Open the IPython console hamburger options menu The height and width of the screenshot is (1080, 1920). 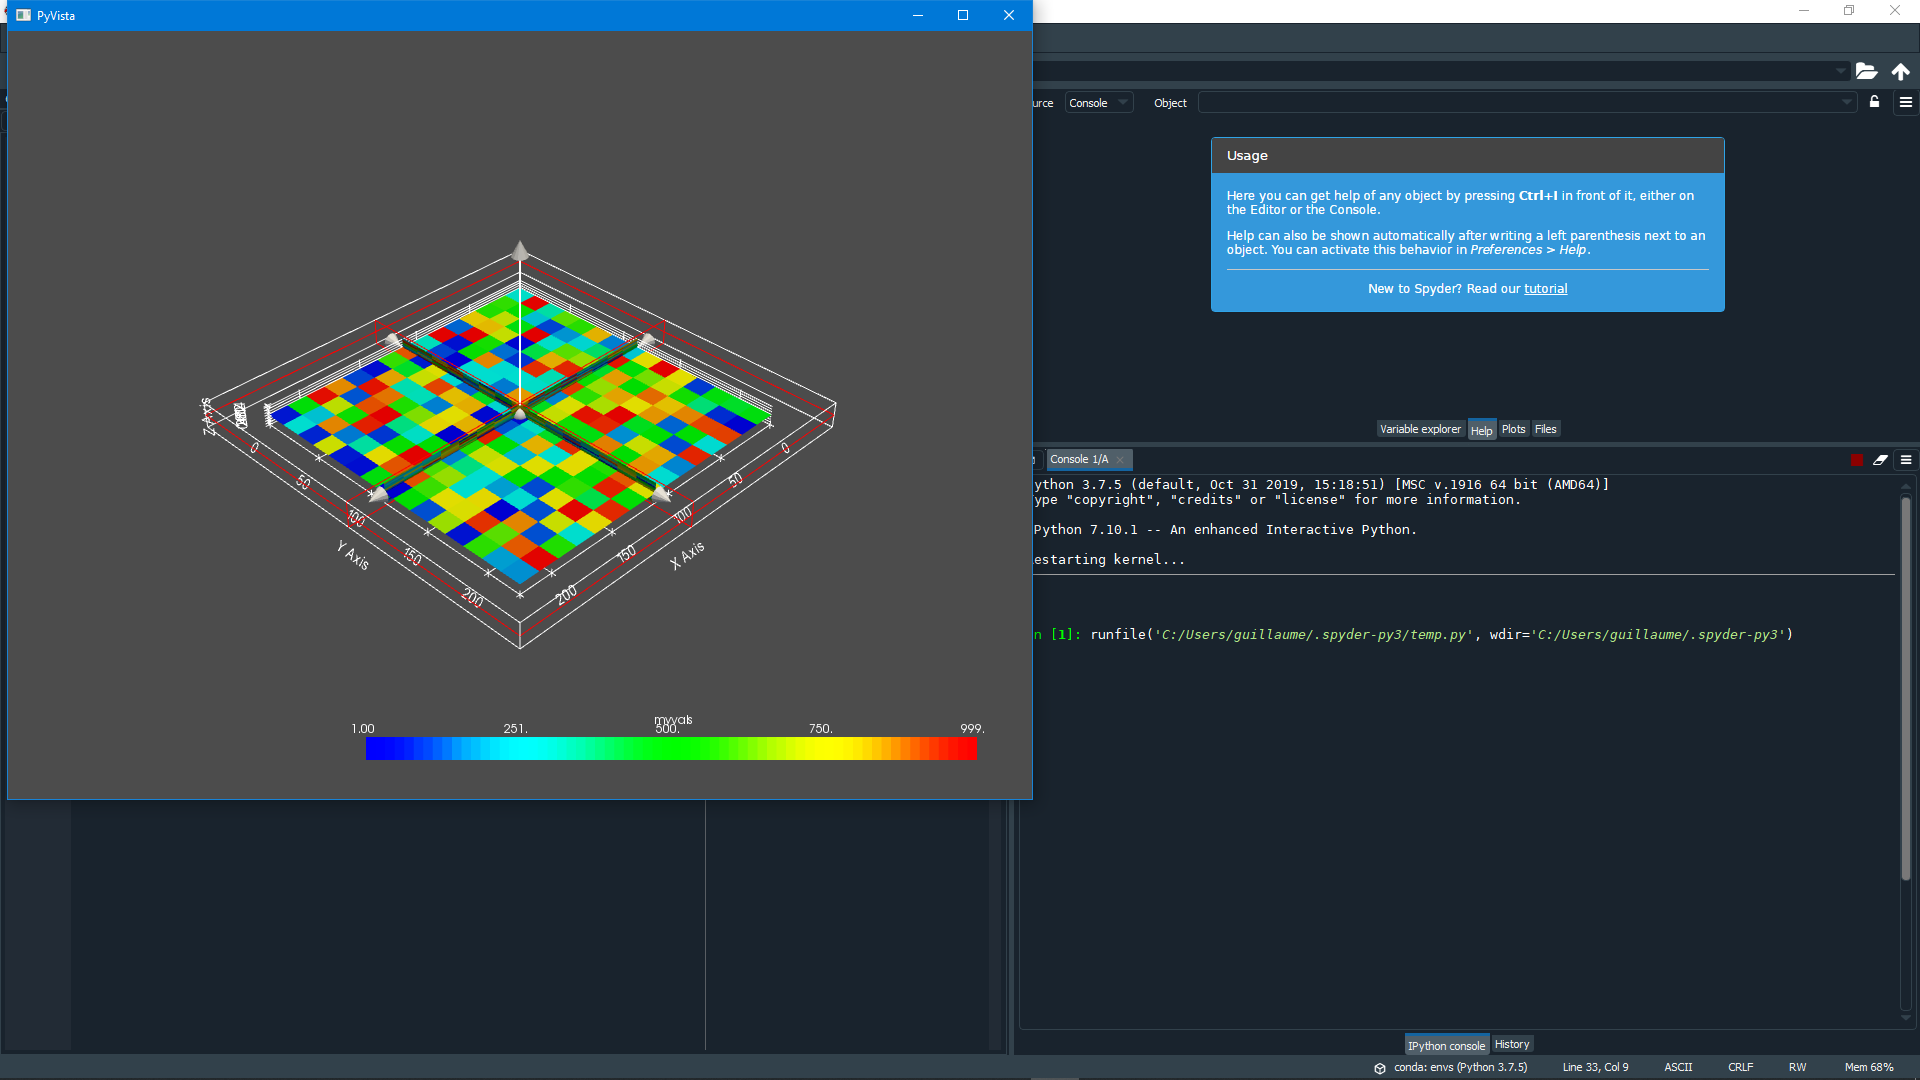click(1905, 460)
